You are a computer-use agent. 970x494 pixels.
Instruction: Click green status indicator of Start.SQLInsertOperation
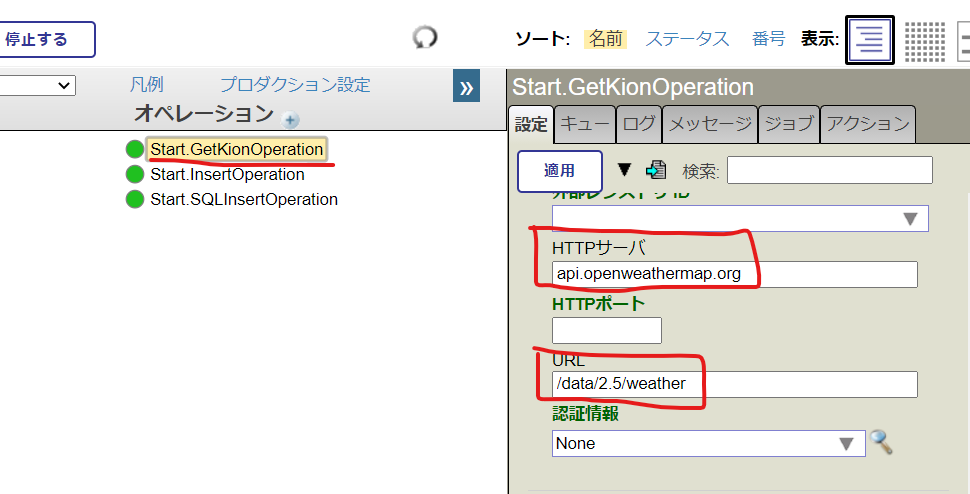(x=135, y=199)
